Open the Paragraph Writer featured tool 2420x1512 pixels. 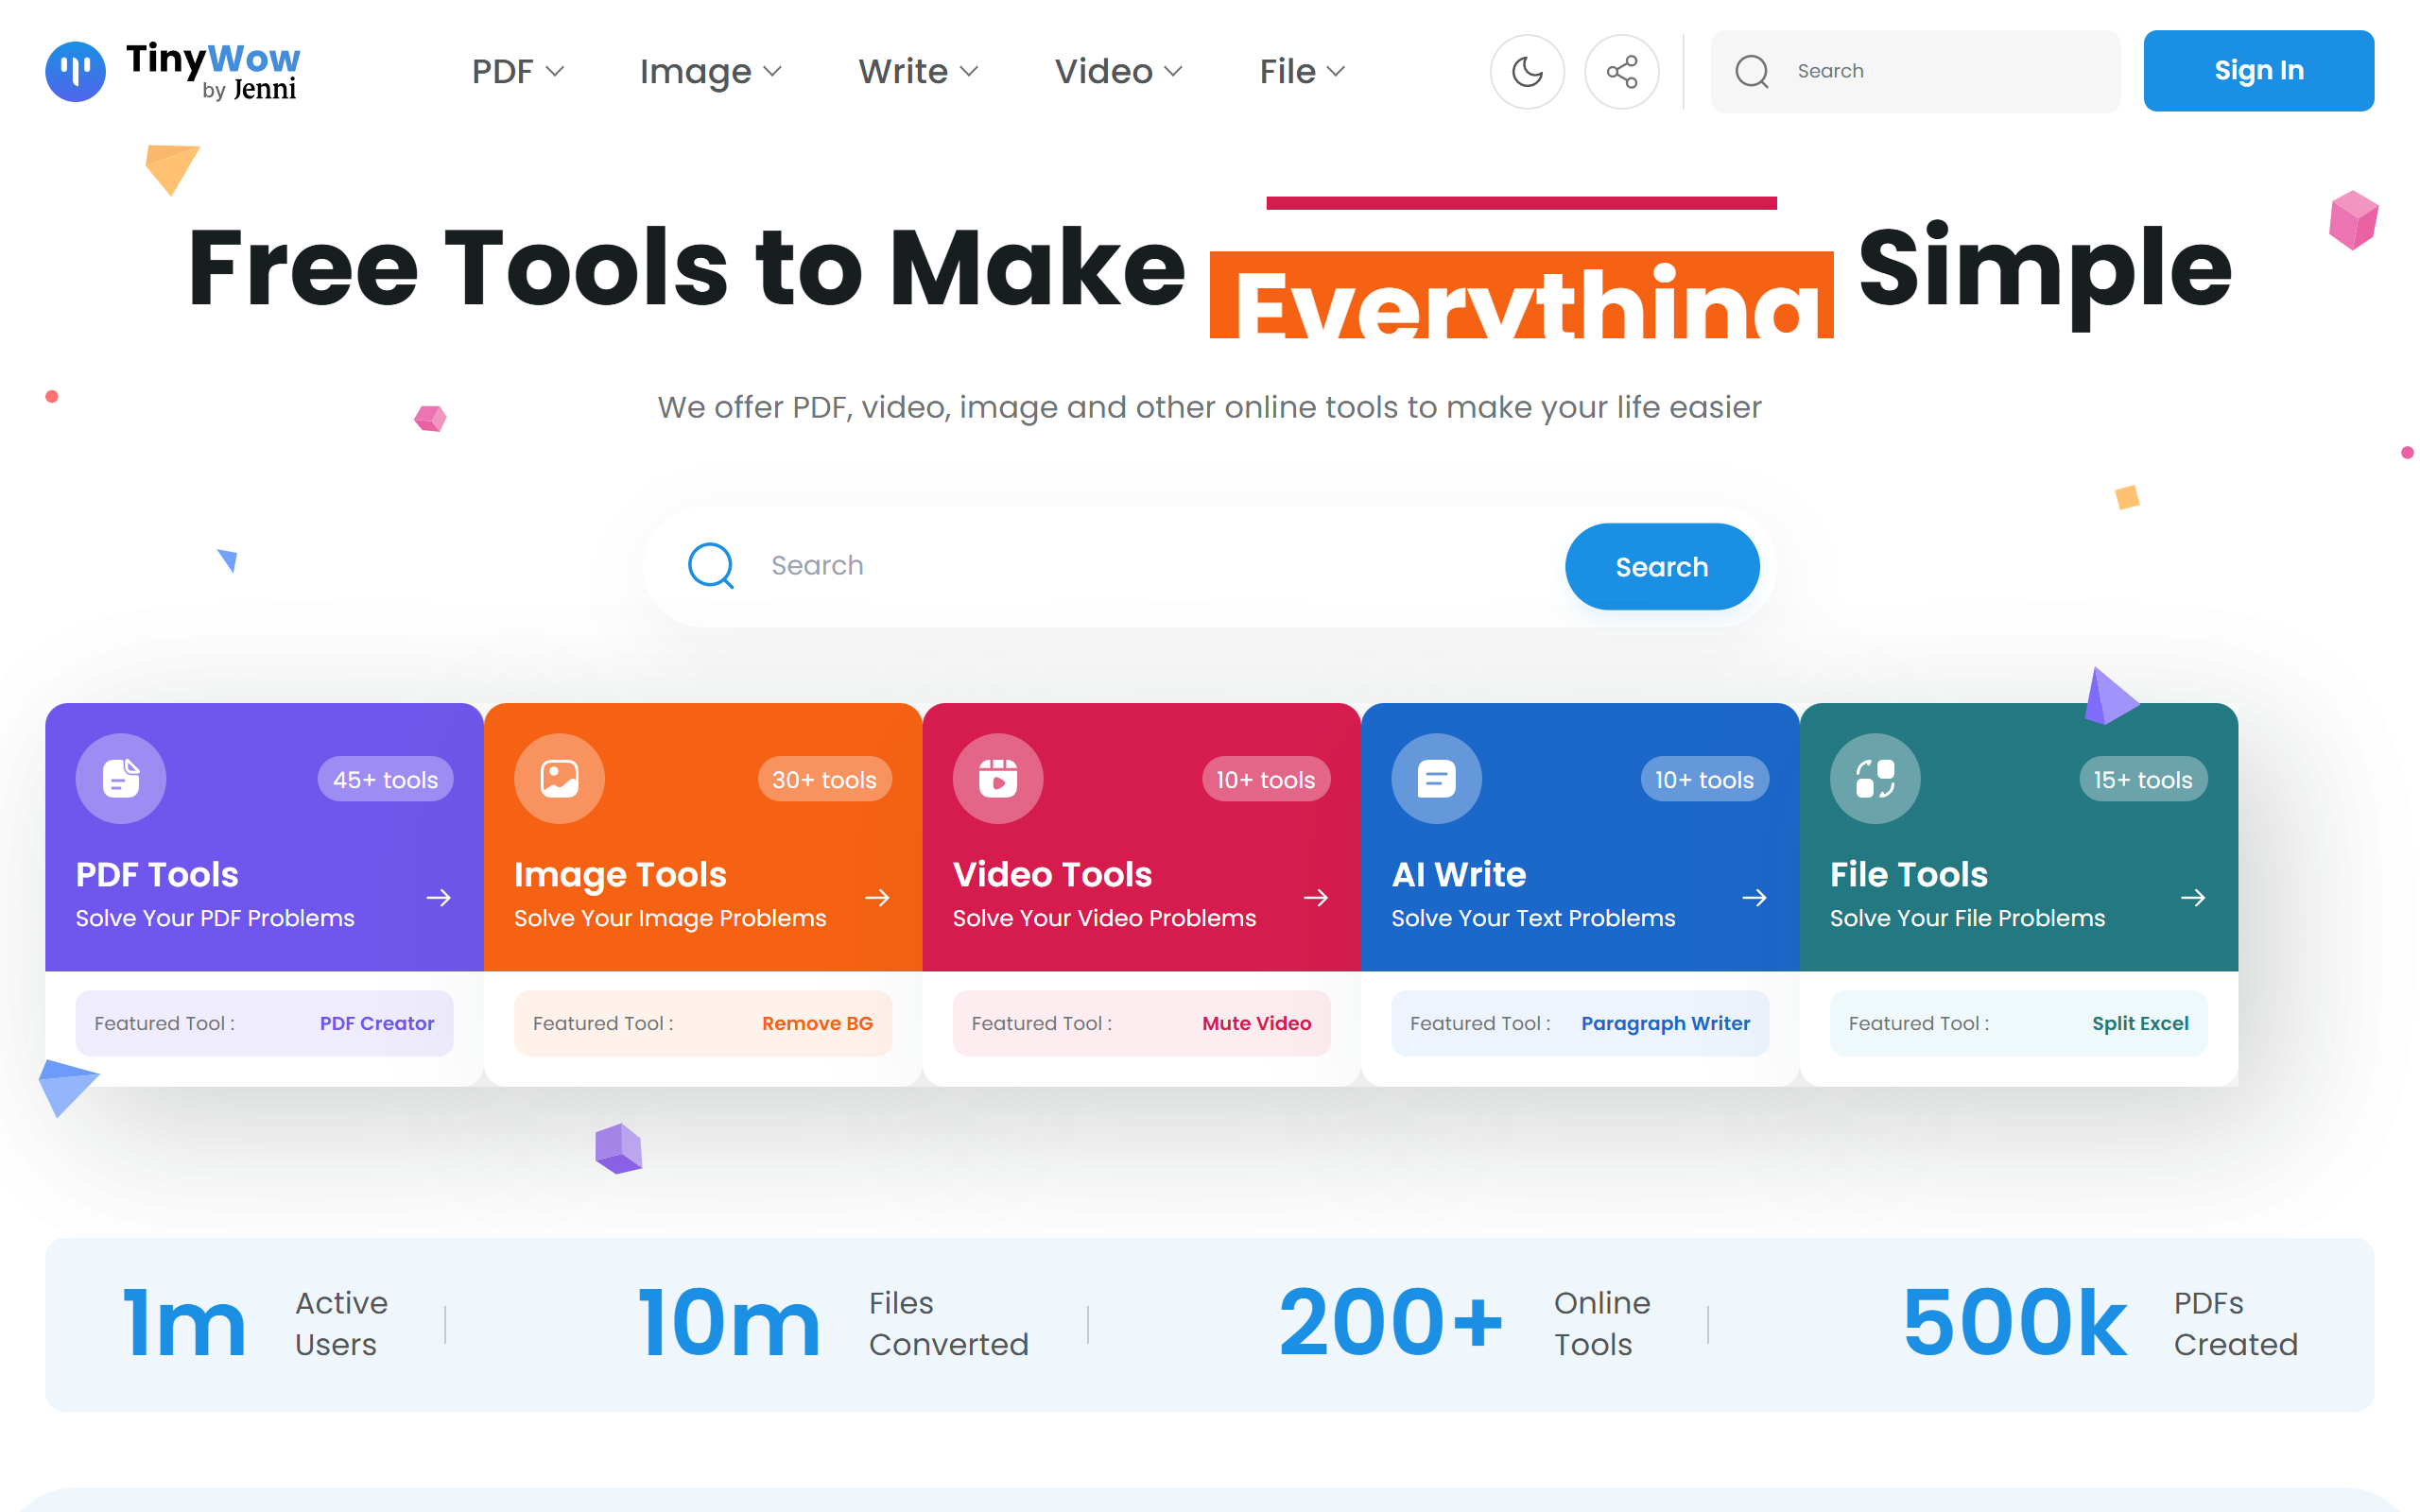1665,1023
